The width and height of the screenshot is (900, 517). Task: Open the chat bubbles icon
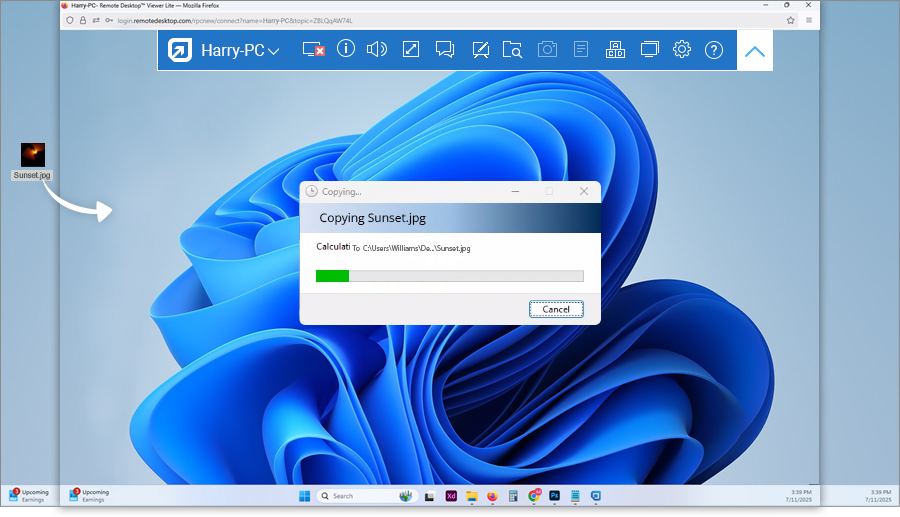click(445, 49)
